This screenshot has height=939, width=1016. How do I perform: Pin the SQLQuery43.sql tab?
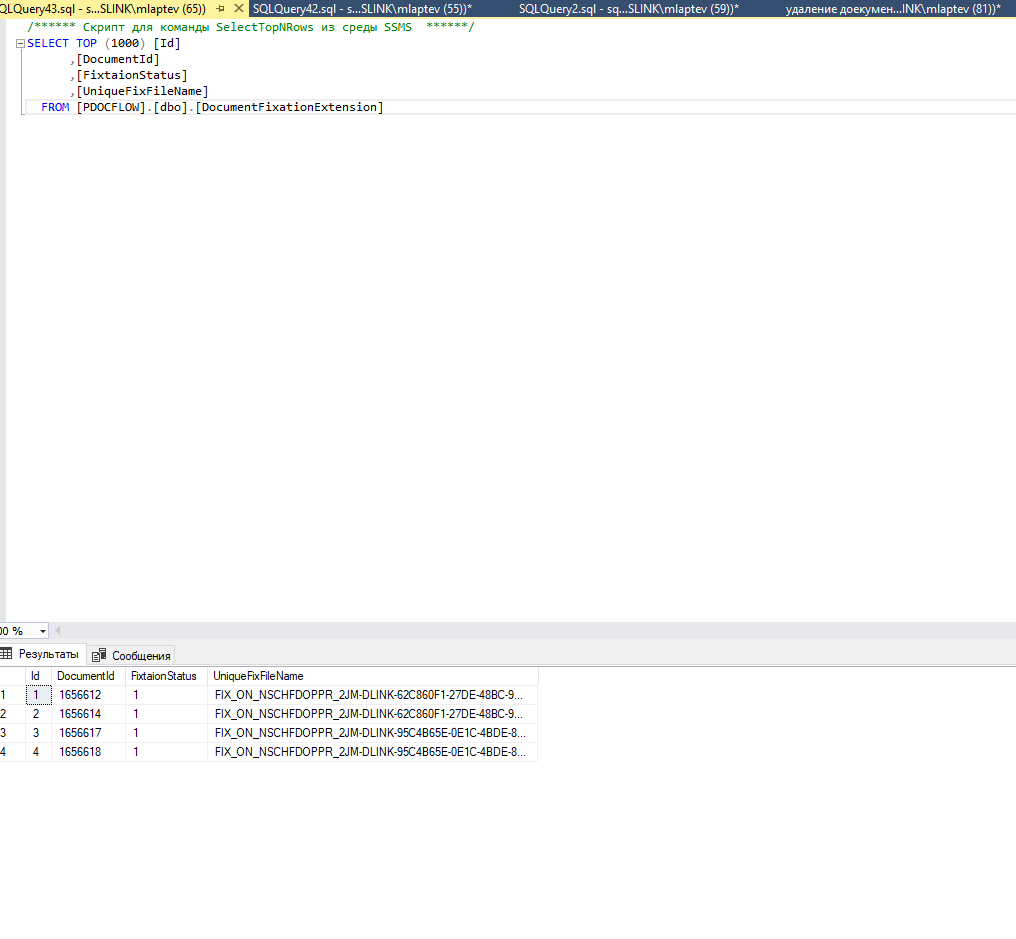pos(221,9)
